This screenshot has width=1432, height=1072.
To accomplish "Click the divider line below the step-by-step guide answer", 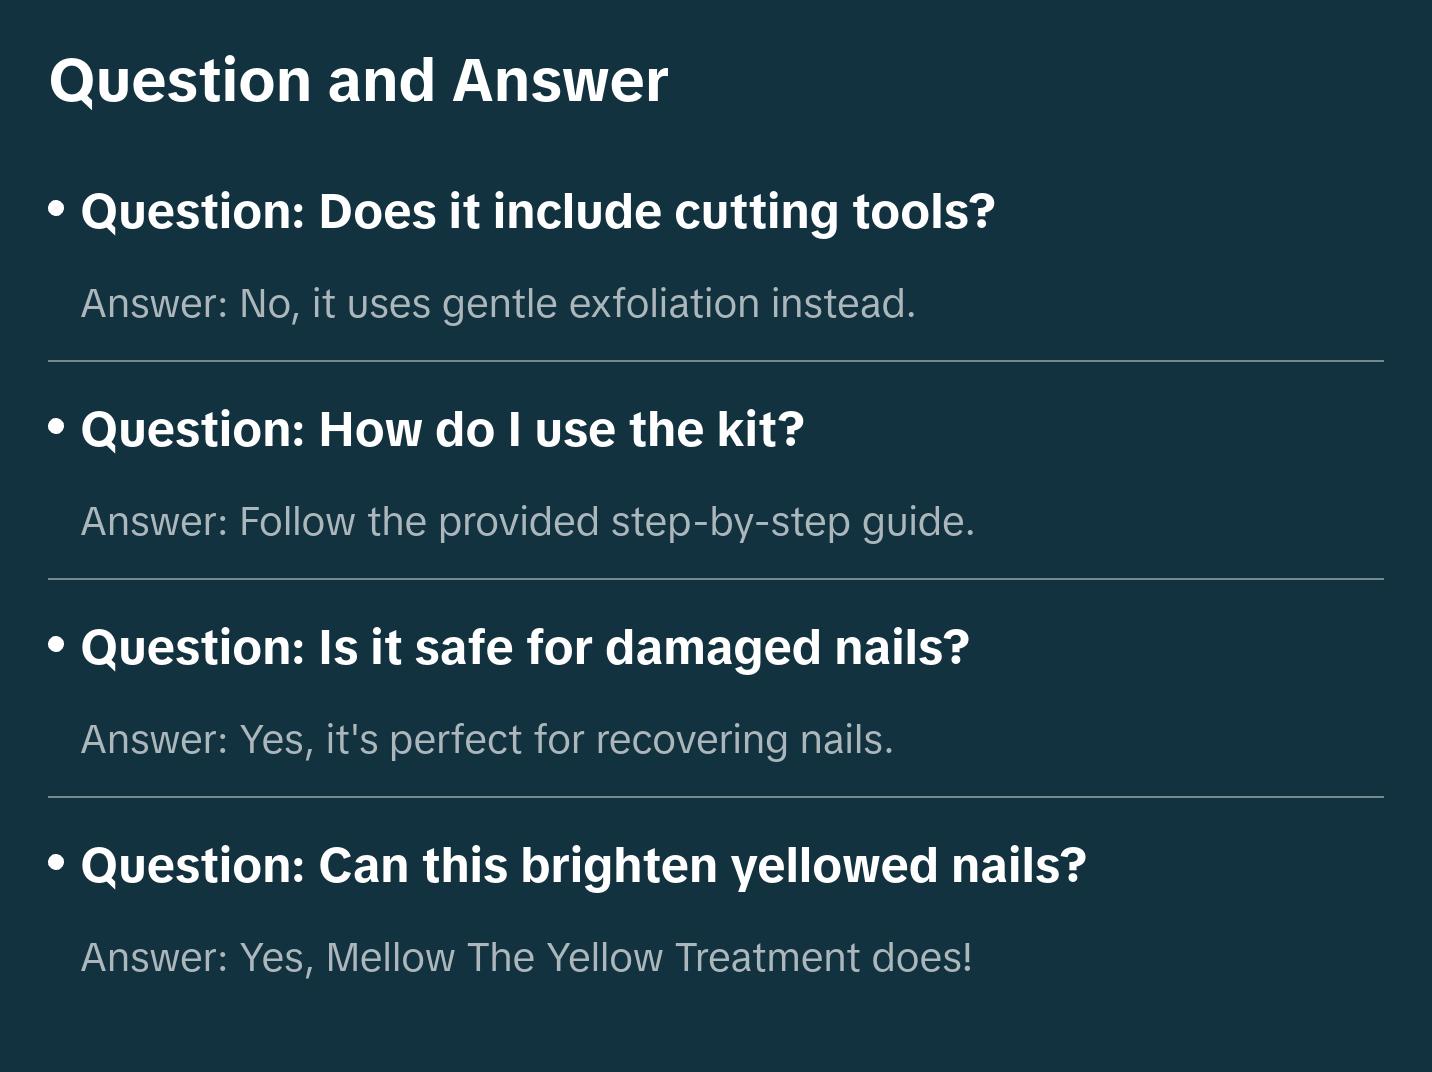I will point(716,579).
